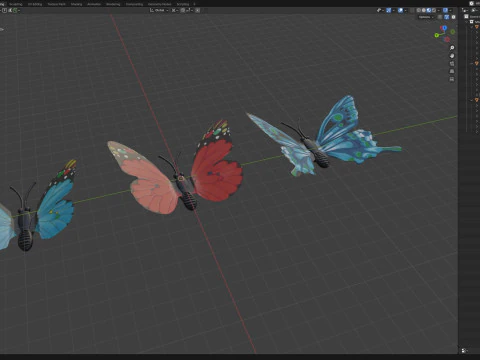Toggle viewport overlays display
Screen dimensions: 480x360
coord(400,10)
